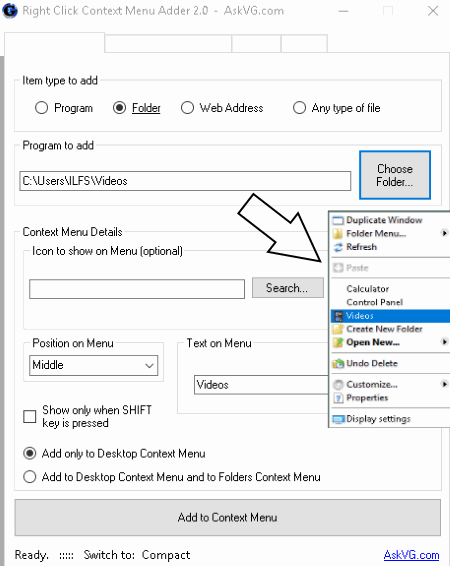Image resolution: width=450 pixels, height=566 pixels.
Task: Switch to Compact mode
Action: pyautogui.click(x=166, y=555)
